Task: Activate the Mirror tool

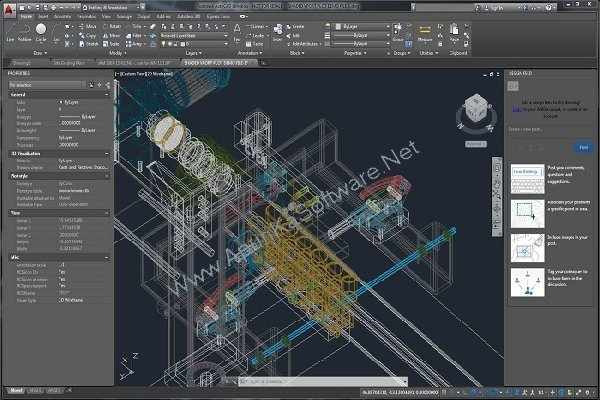Action: 112,35
